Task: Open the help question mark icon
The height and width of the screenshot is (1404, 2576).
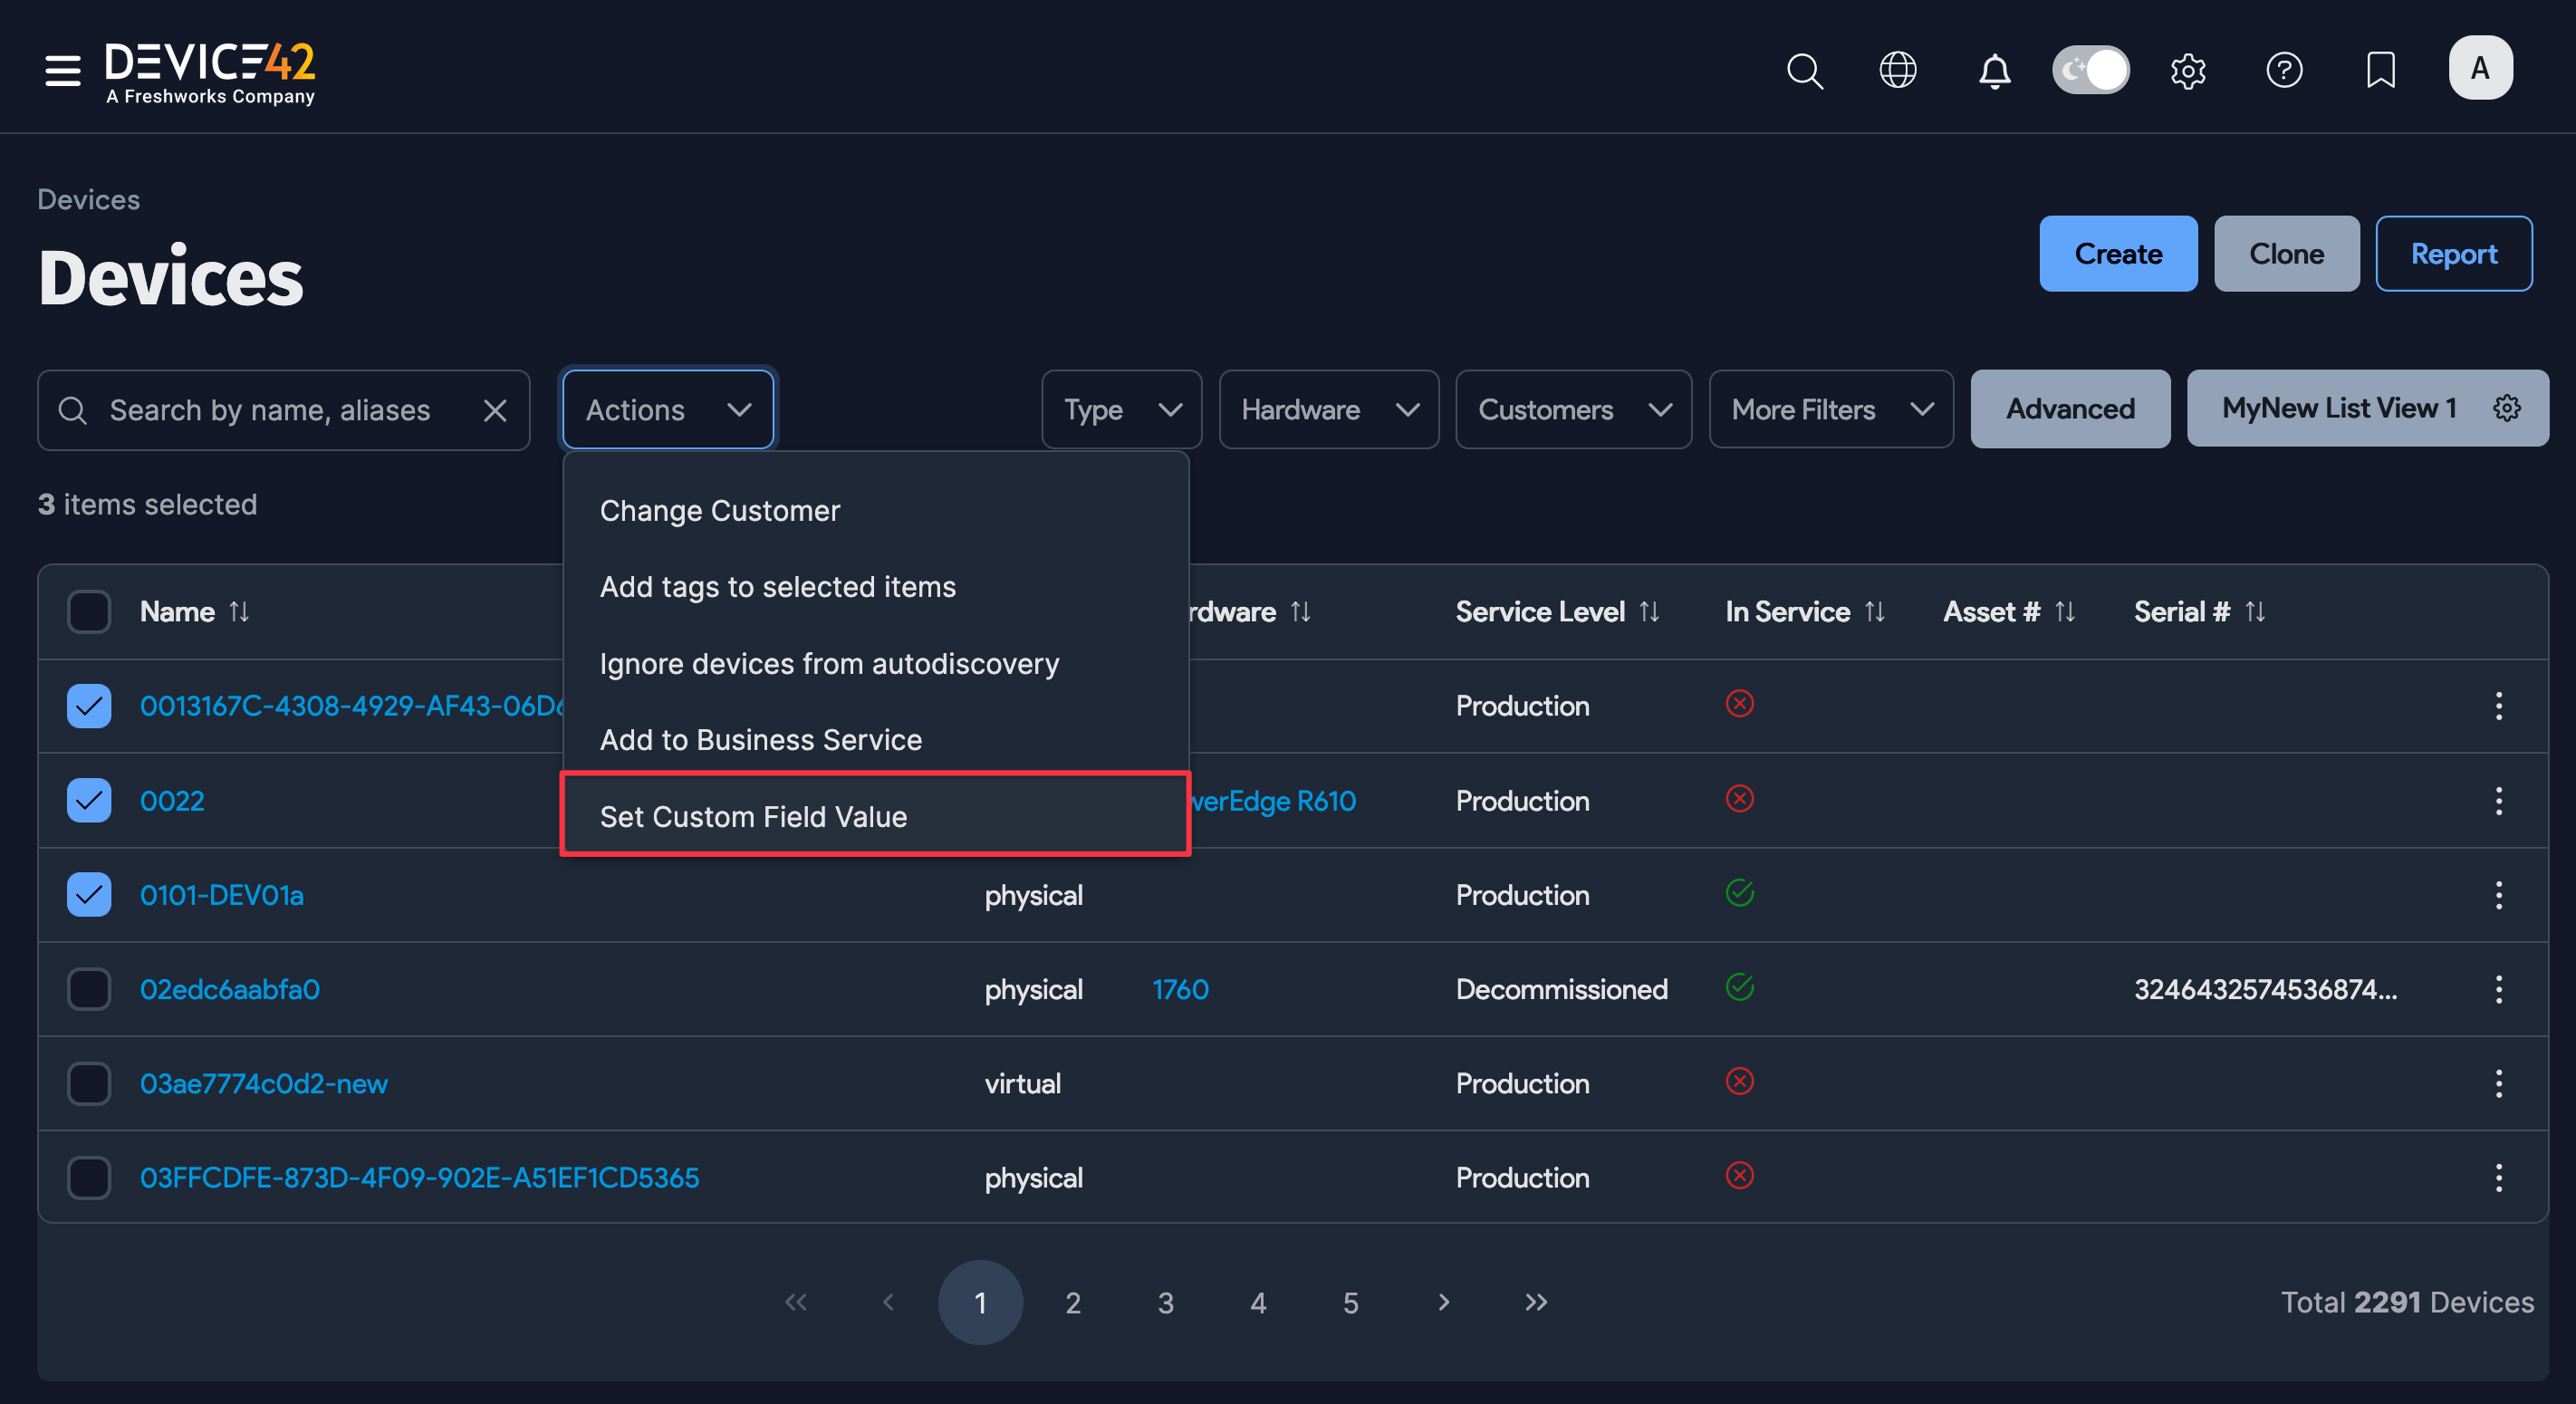Action: click(2284, 70)
